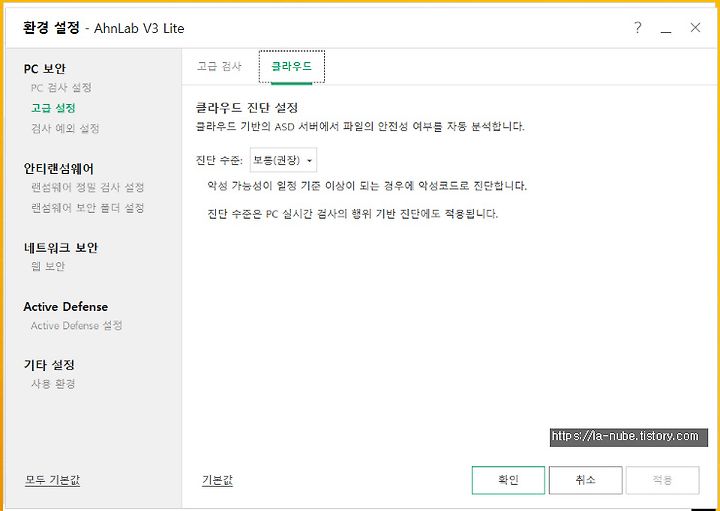Open PC 검사 설정 in sidebar
Viewport: 720px width, 511px height.
(x=61, y=88)
